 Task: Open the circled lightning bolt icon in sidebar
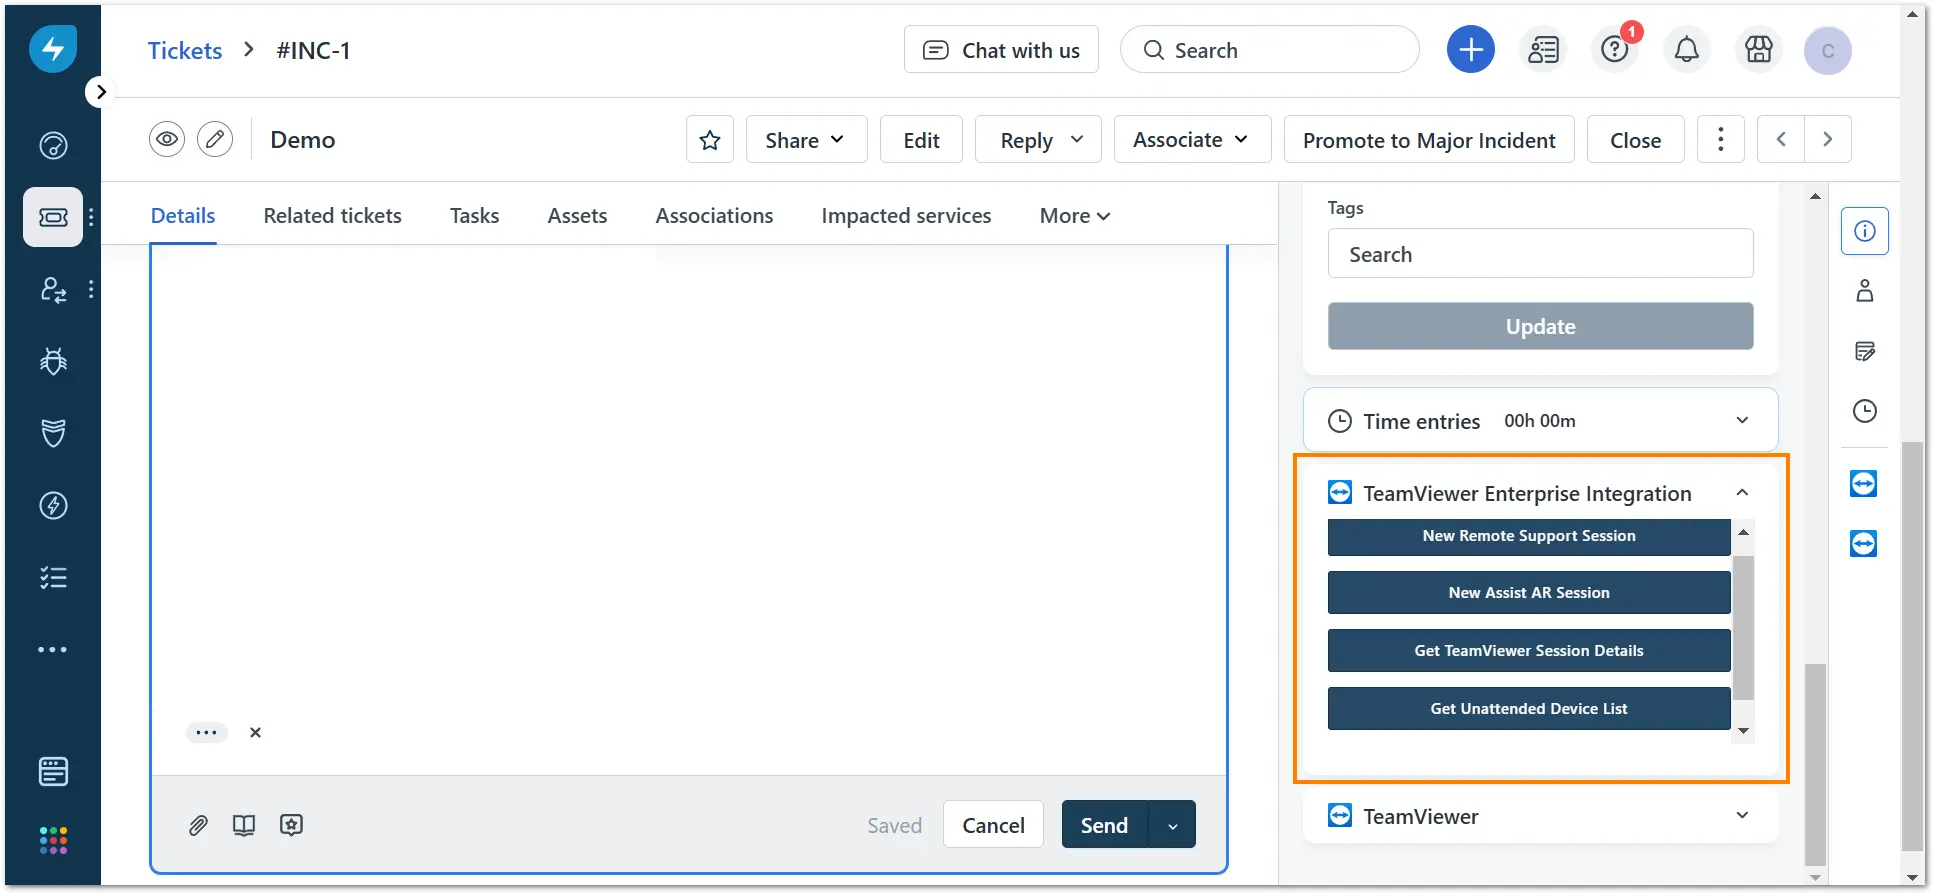53,505
